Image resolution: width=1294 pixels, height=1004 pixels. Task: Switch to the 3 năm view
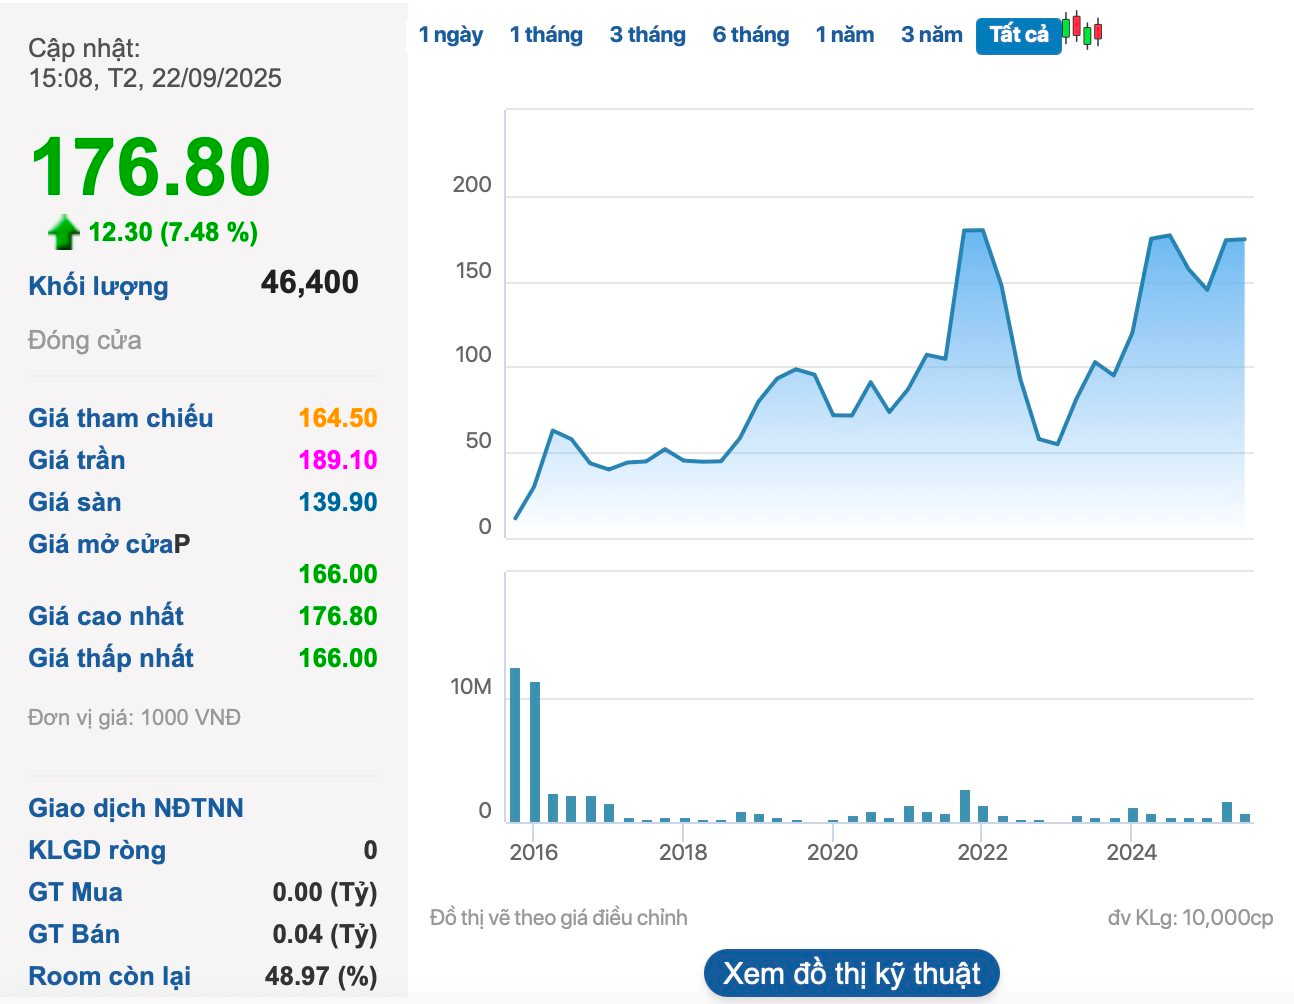931,35
